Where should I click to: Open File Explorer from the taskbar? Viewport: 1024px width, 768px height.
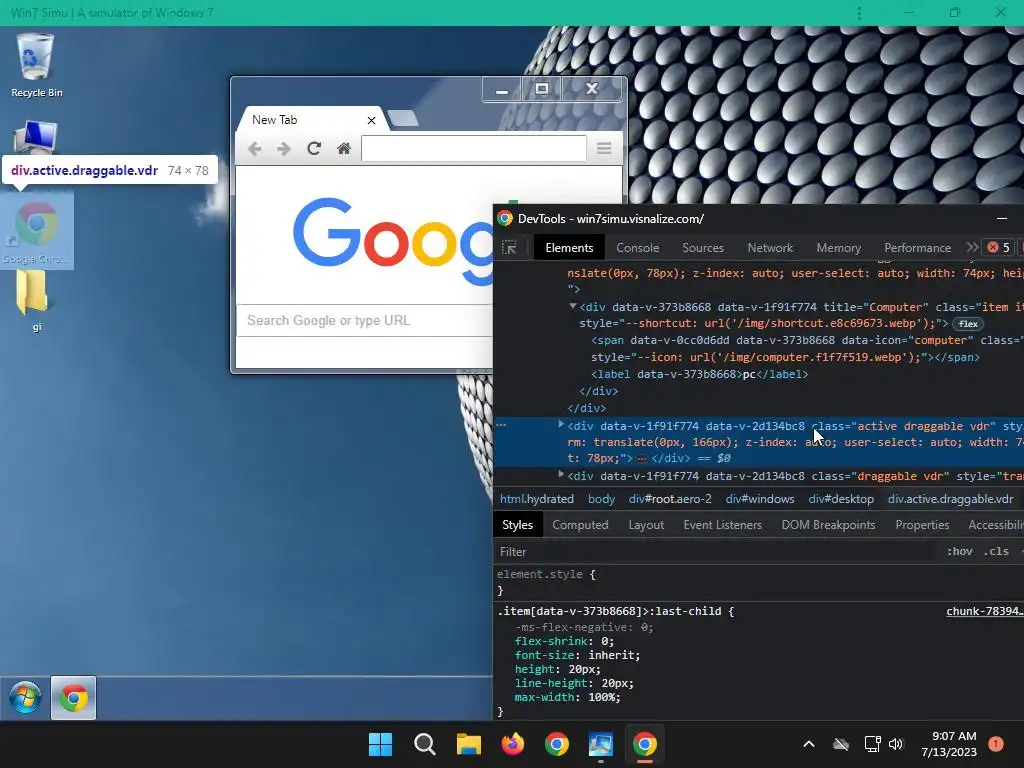click(x=468, y=744)
